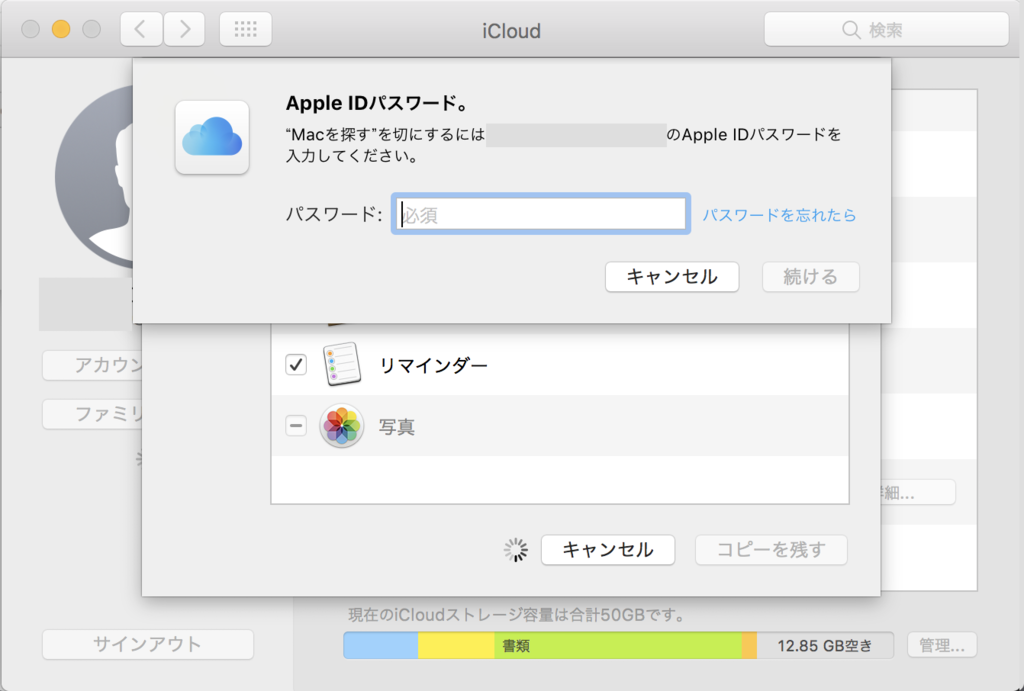Click the user avatar picture
This screenshot has width=1024, height=691.
(95, 176)
